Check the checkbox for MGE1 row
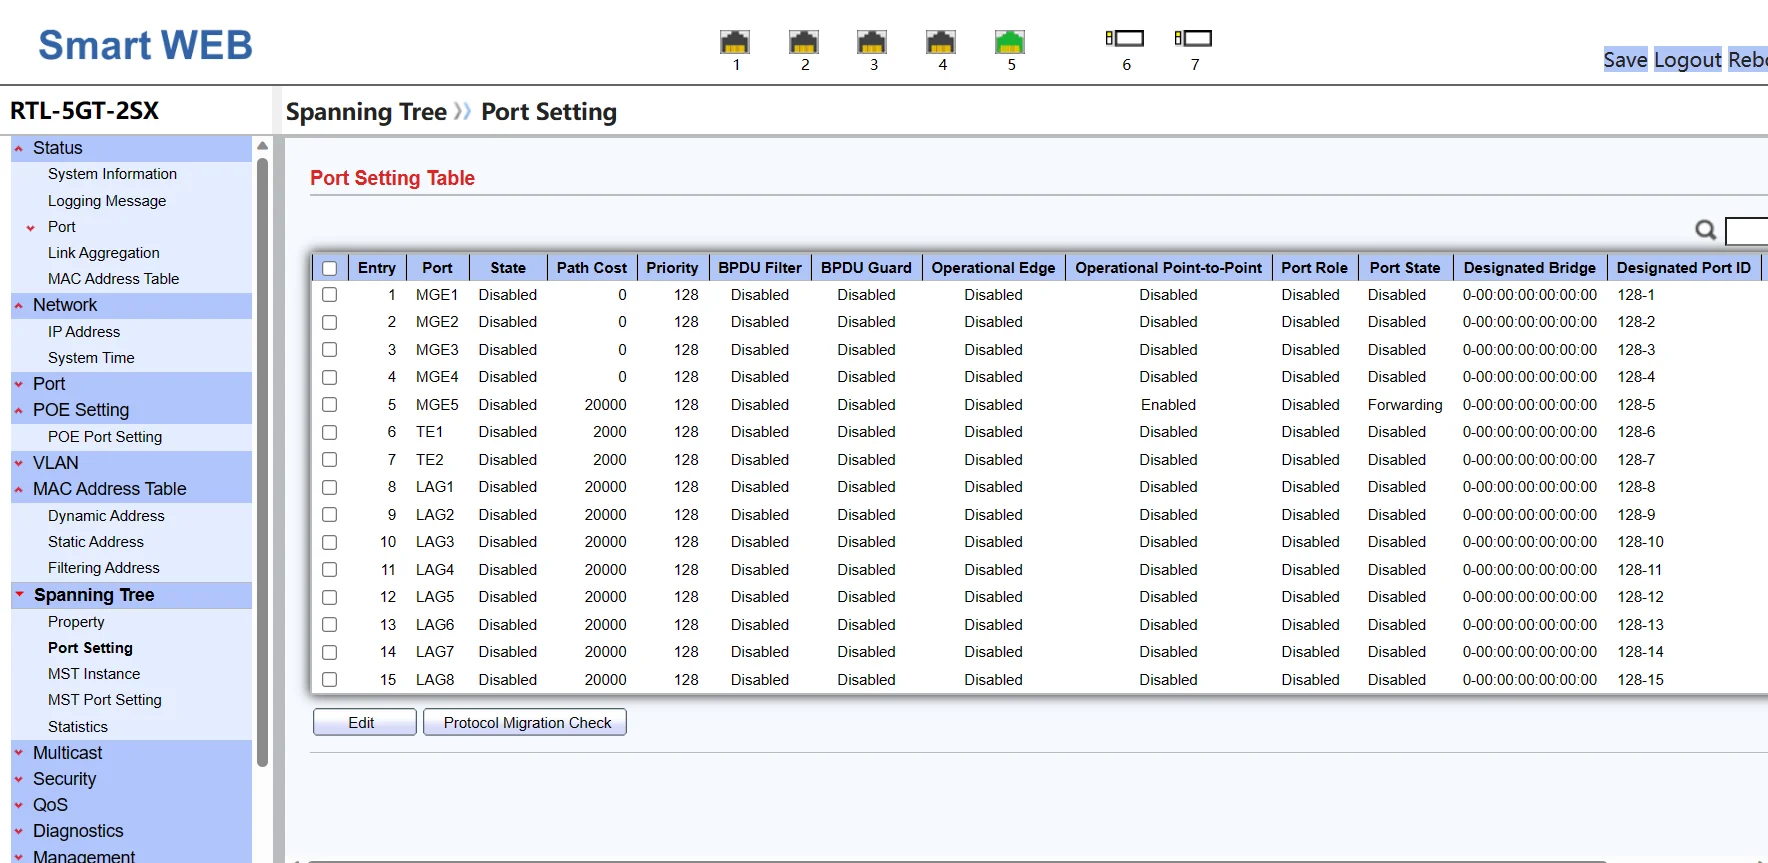Screen dimensions: 1768x863 (330, 295)
